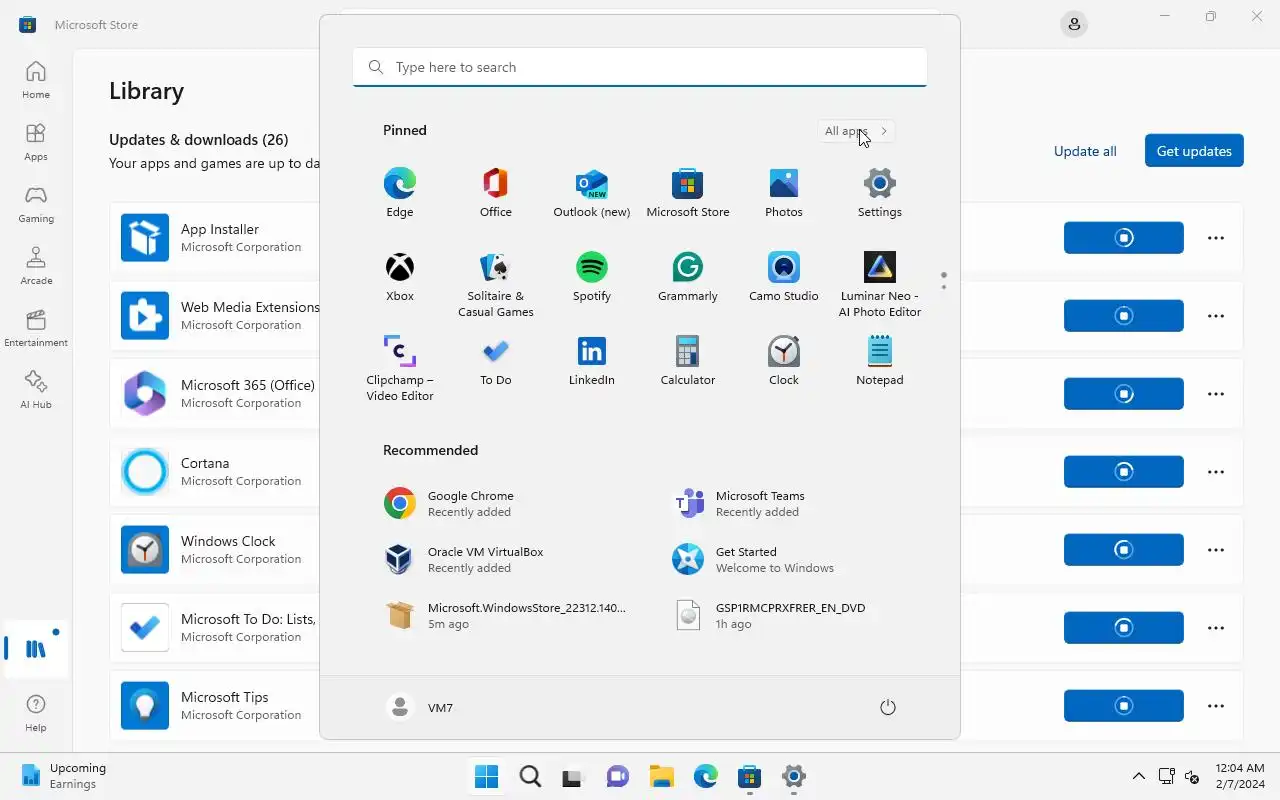The image size is (1280, 800).
Task: Open more options for Windows Clock
Action: [1216, 550]
